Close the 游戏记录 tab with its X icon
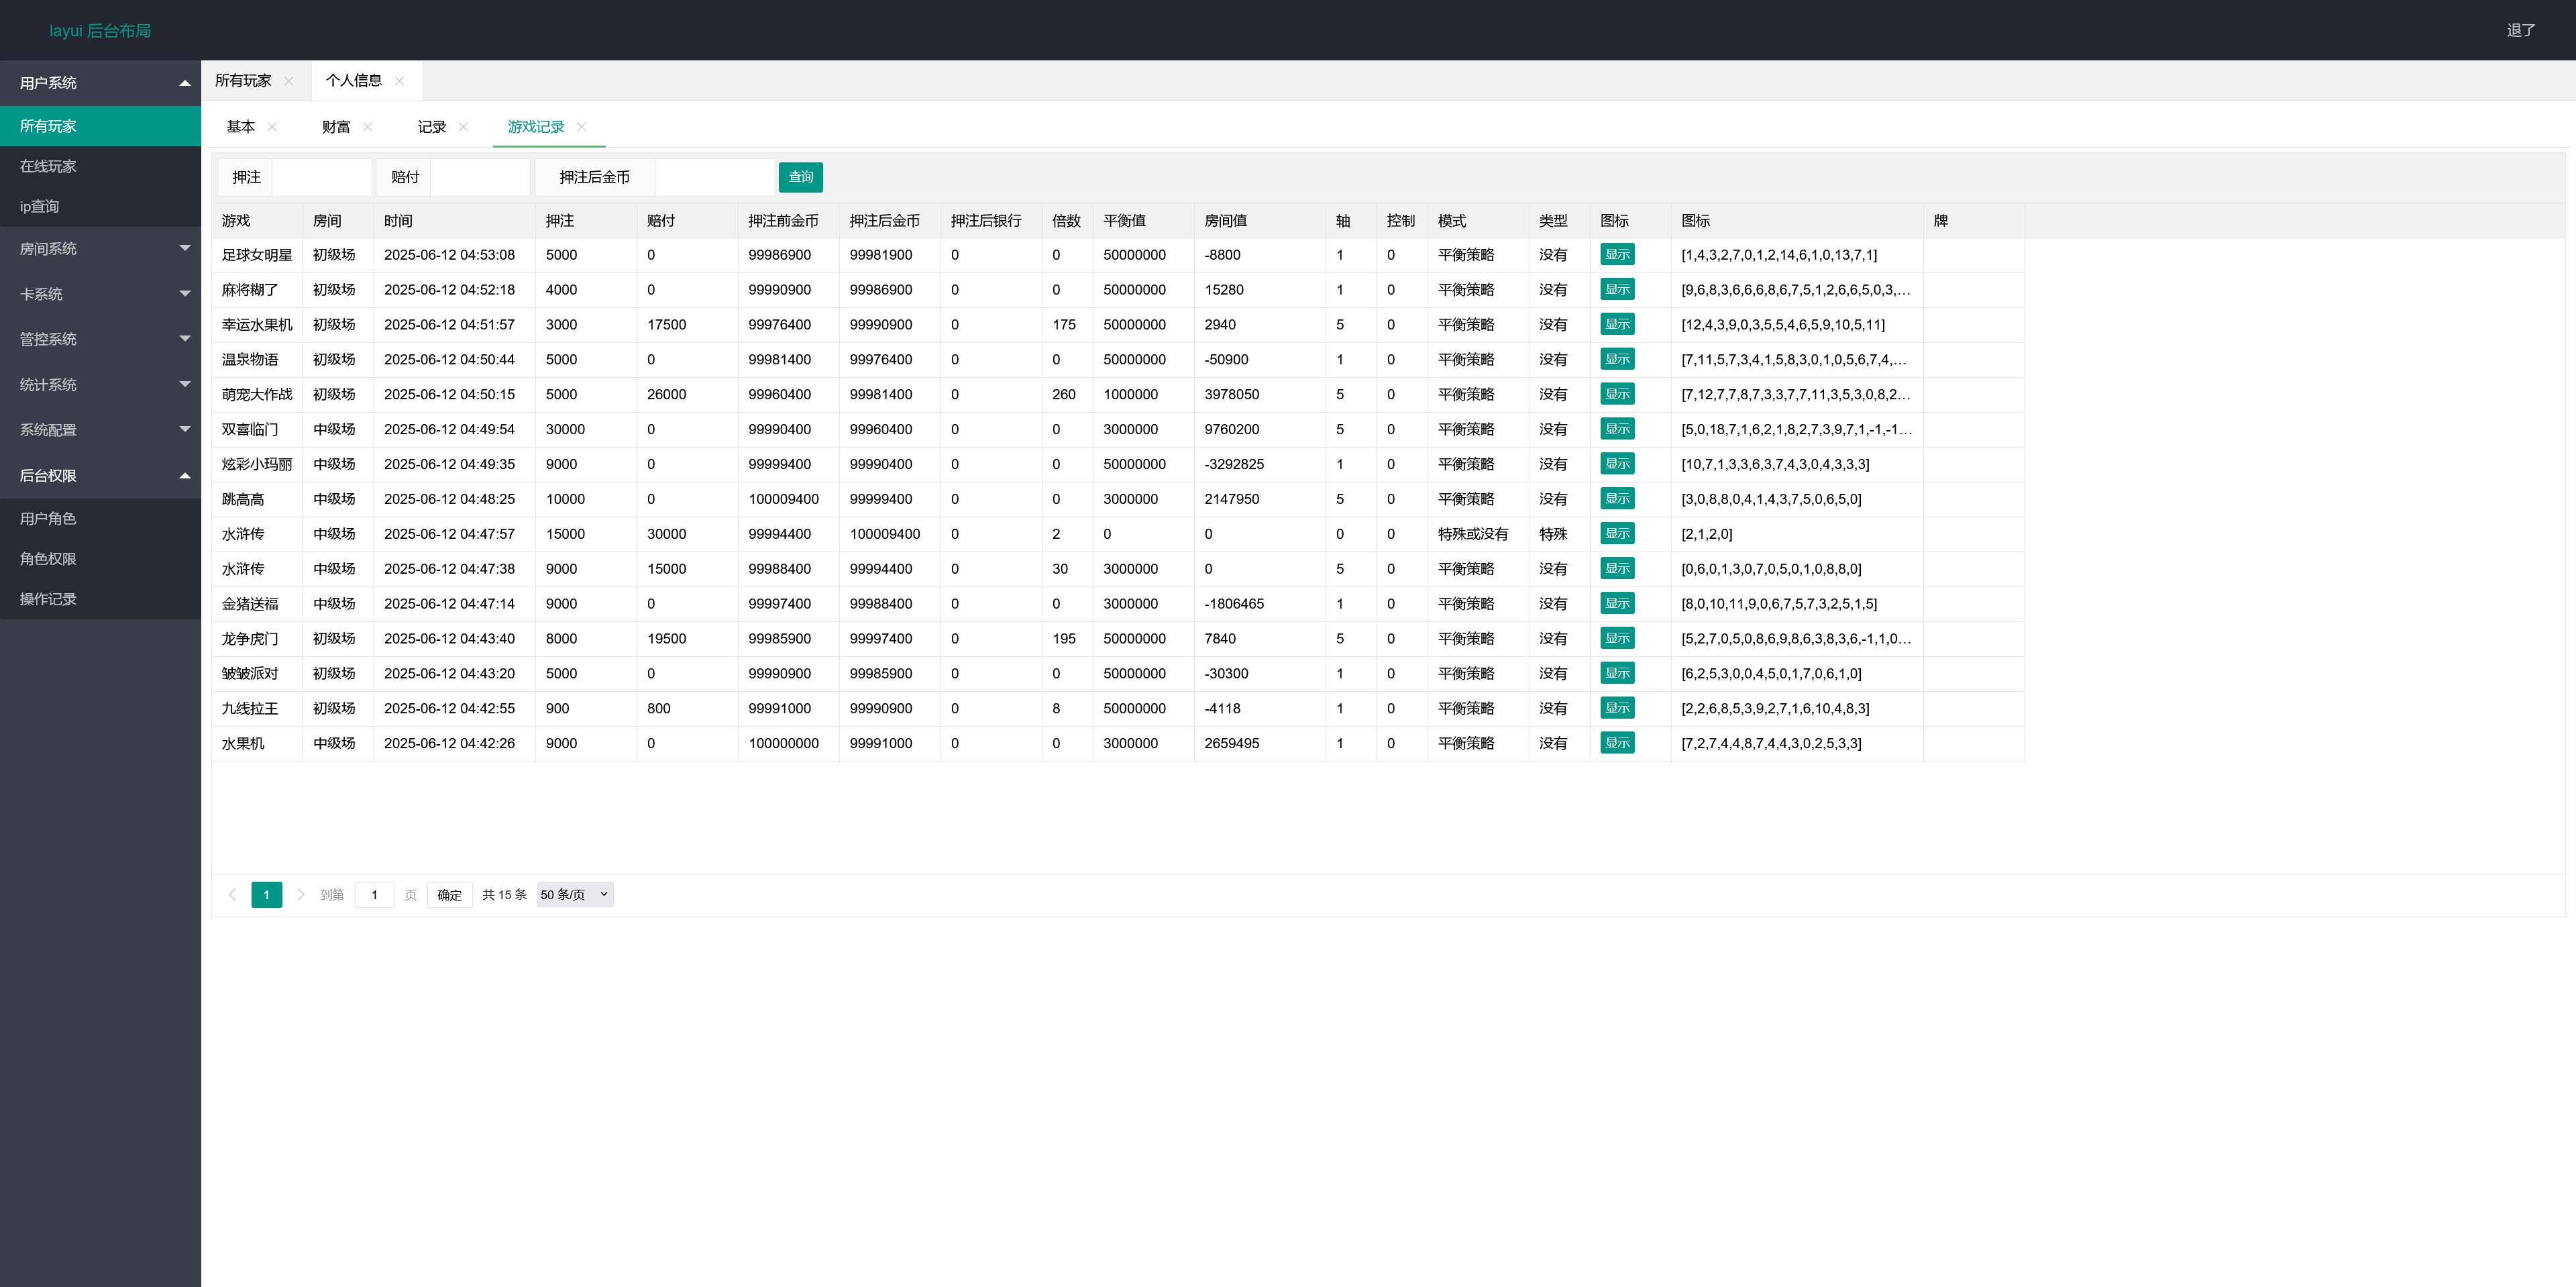2576x1287 pixels. [581, 127]
